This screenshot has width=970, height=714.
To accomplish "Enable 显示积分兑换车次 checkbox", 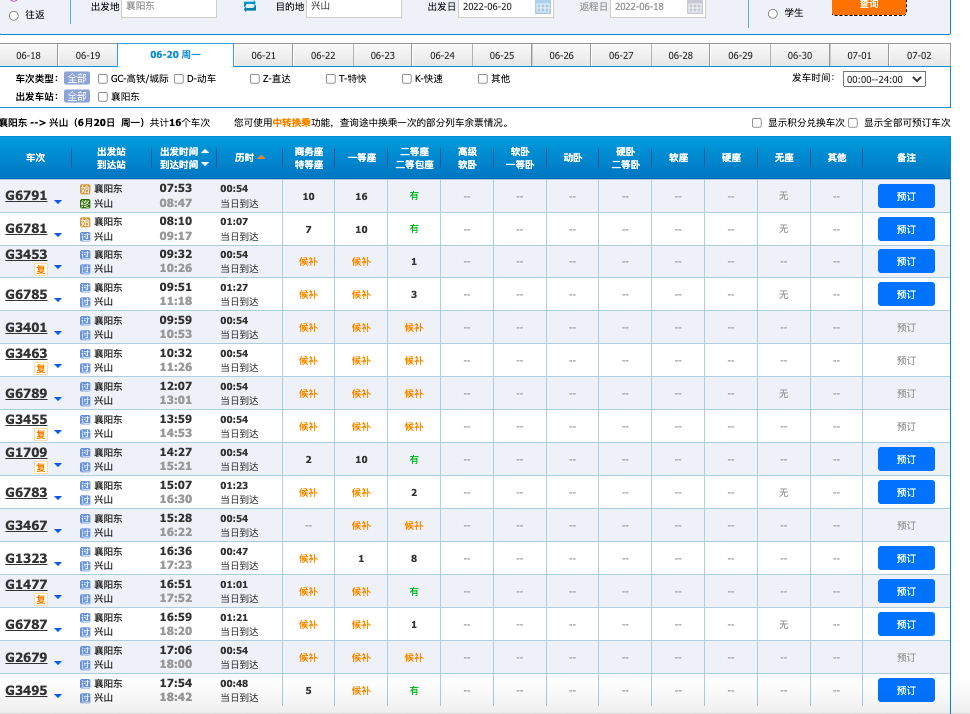I will coord(757,123).
